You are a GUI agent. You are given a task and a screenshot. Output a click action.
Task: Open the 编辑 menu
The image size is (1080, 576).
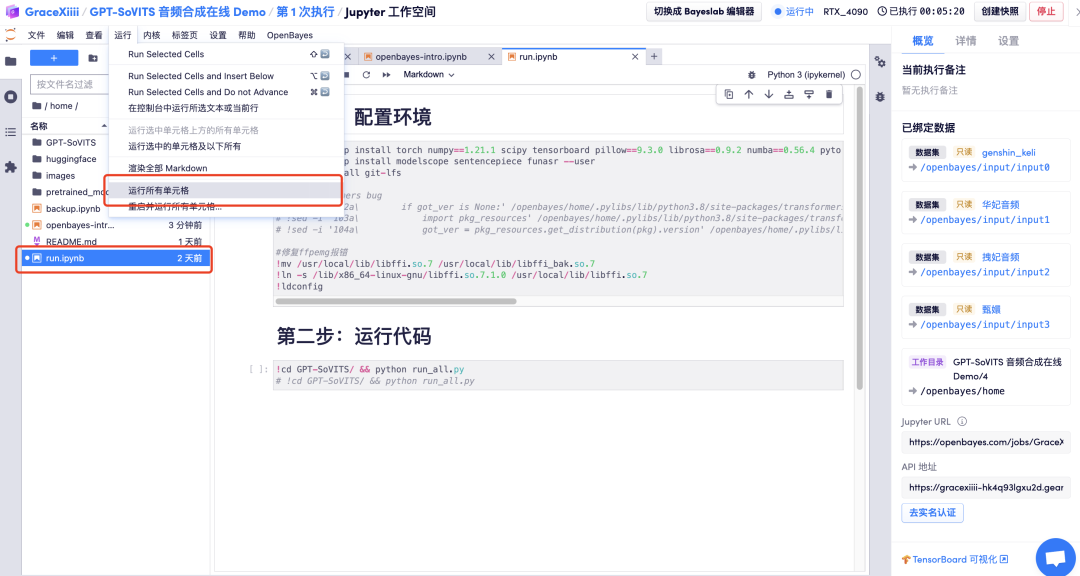tap(65, 35)
